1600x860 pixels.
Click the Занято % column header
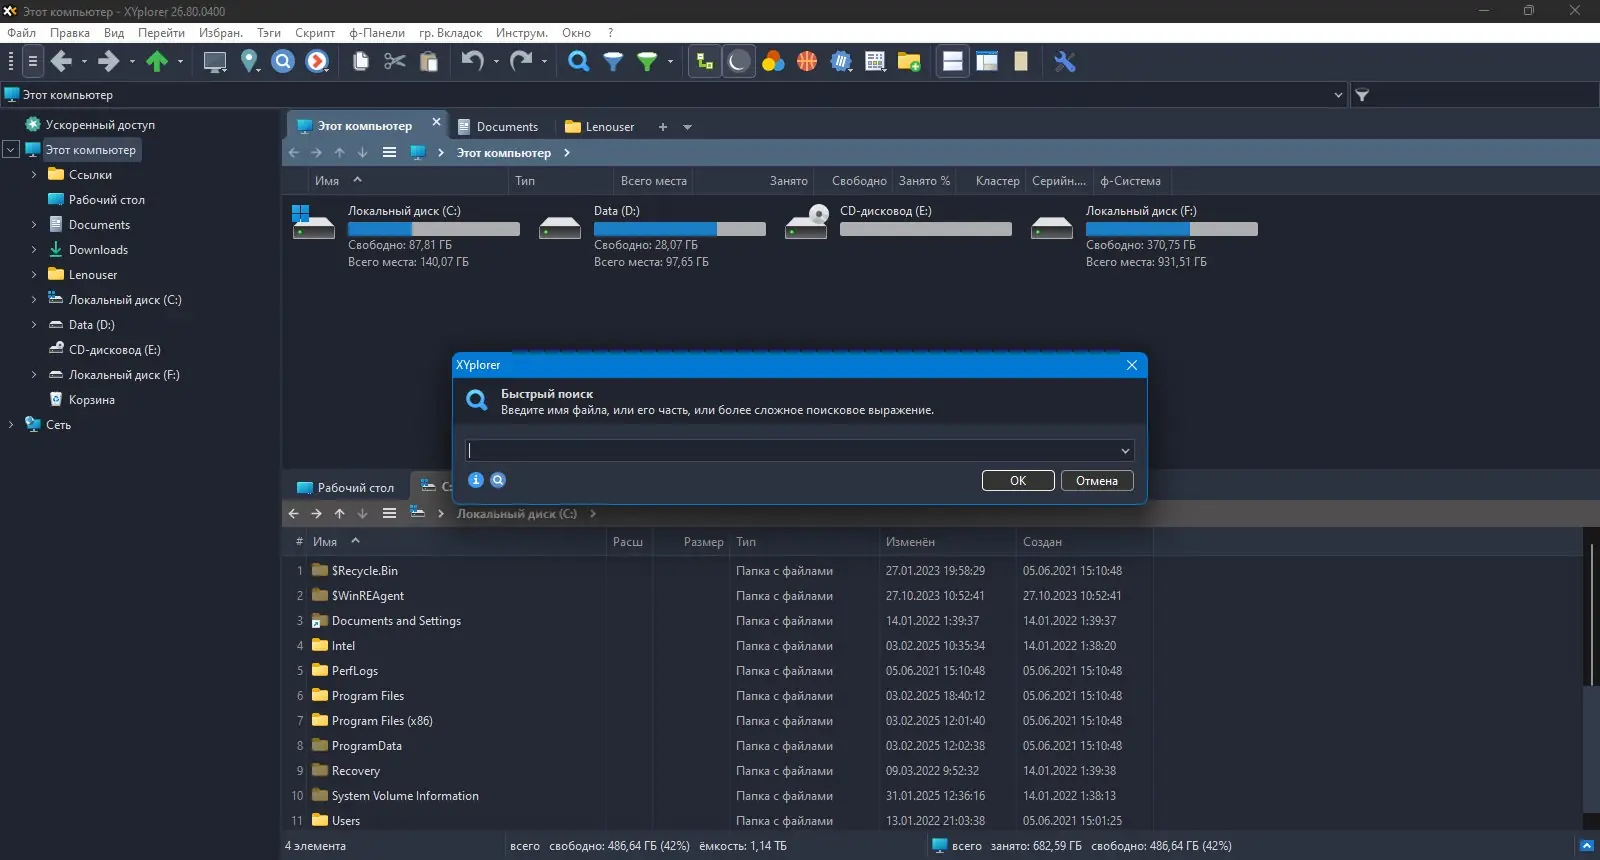(x=924, y=181)
